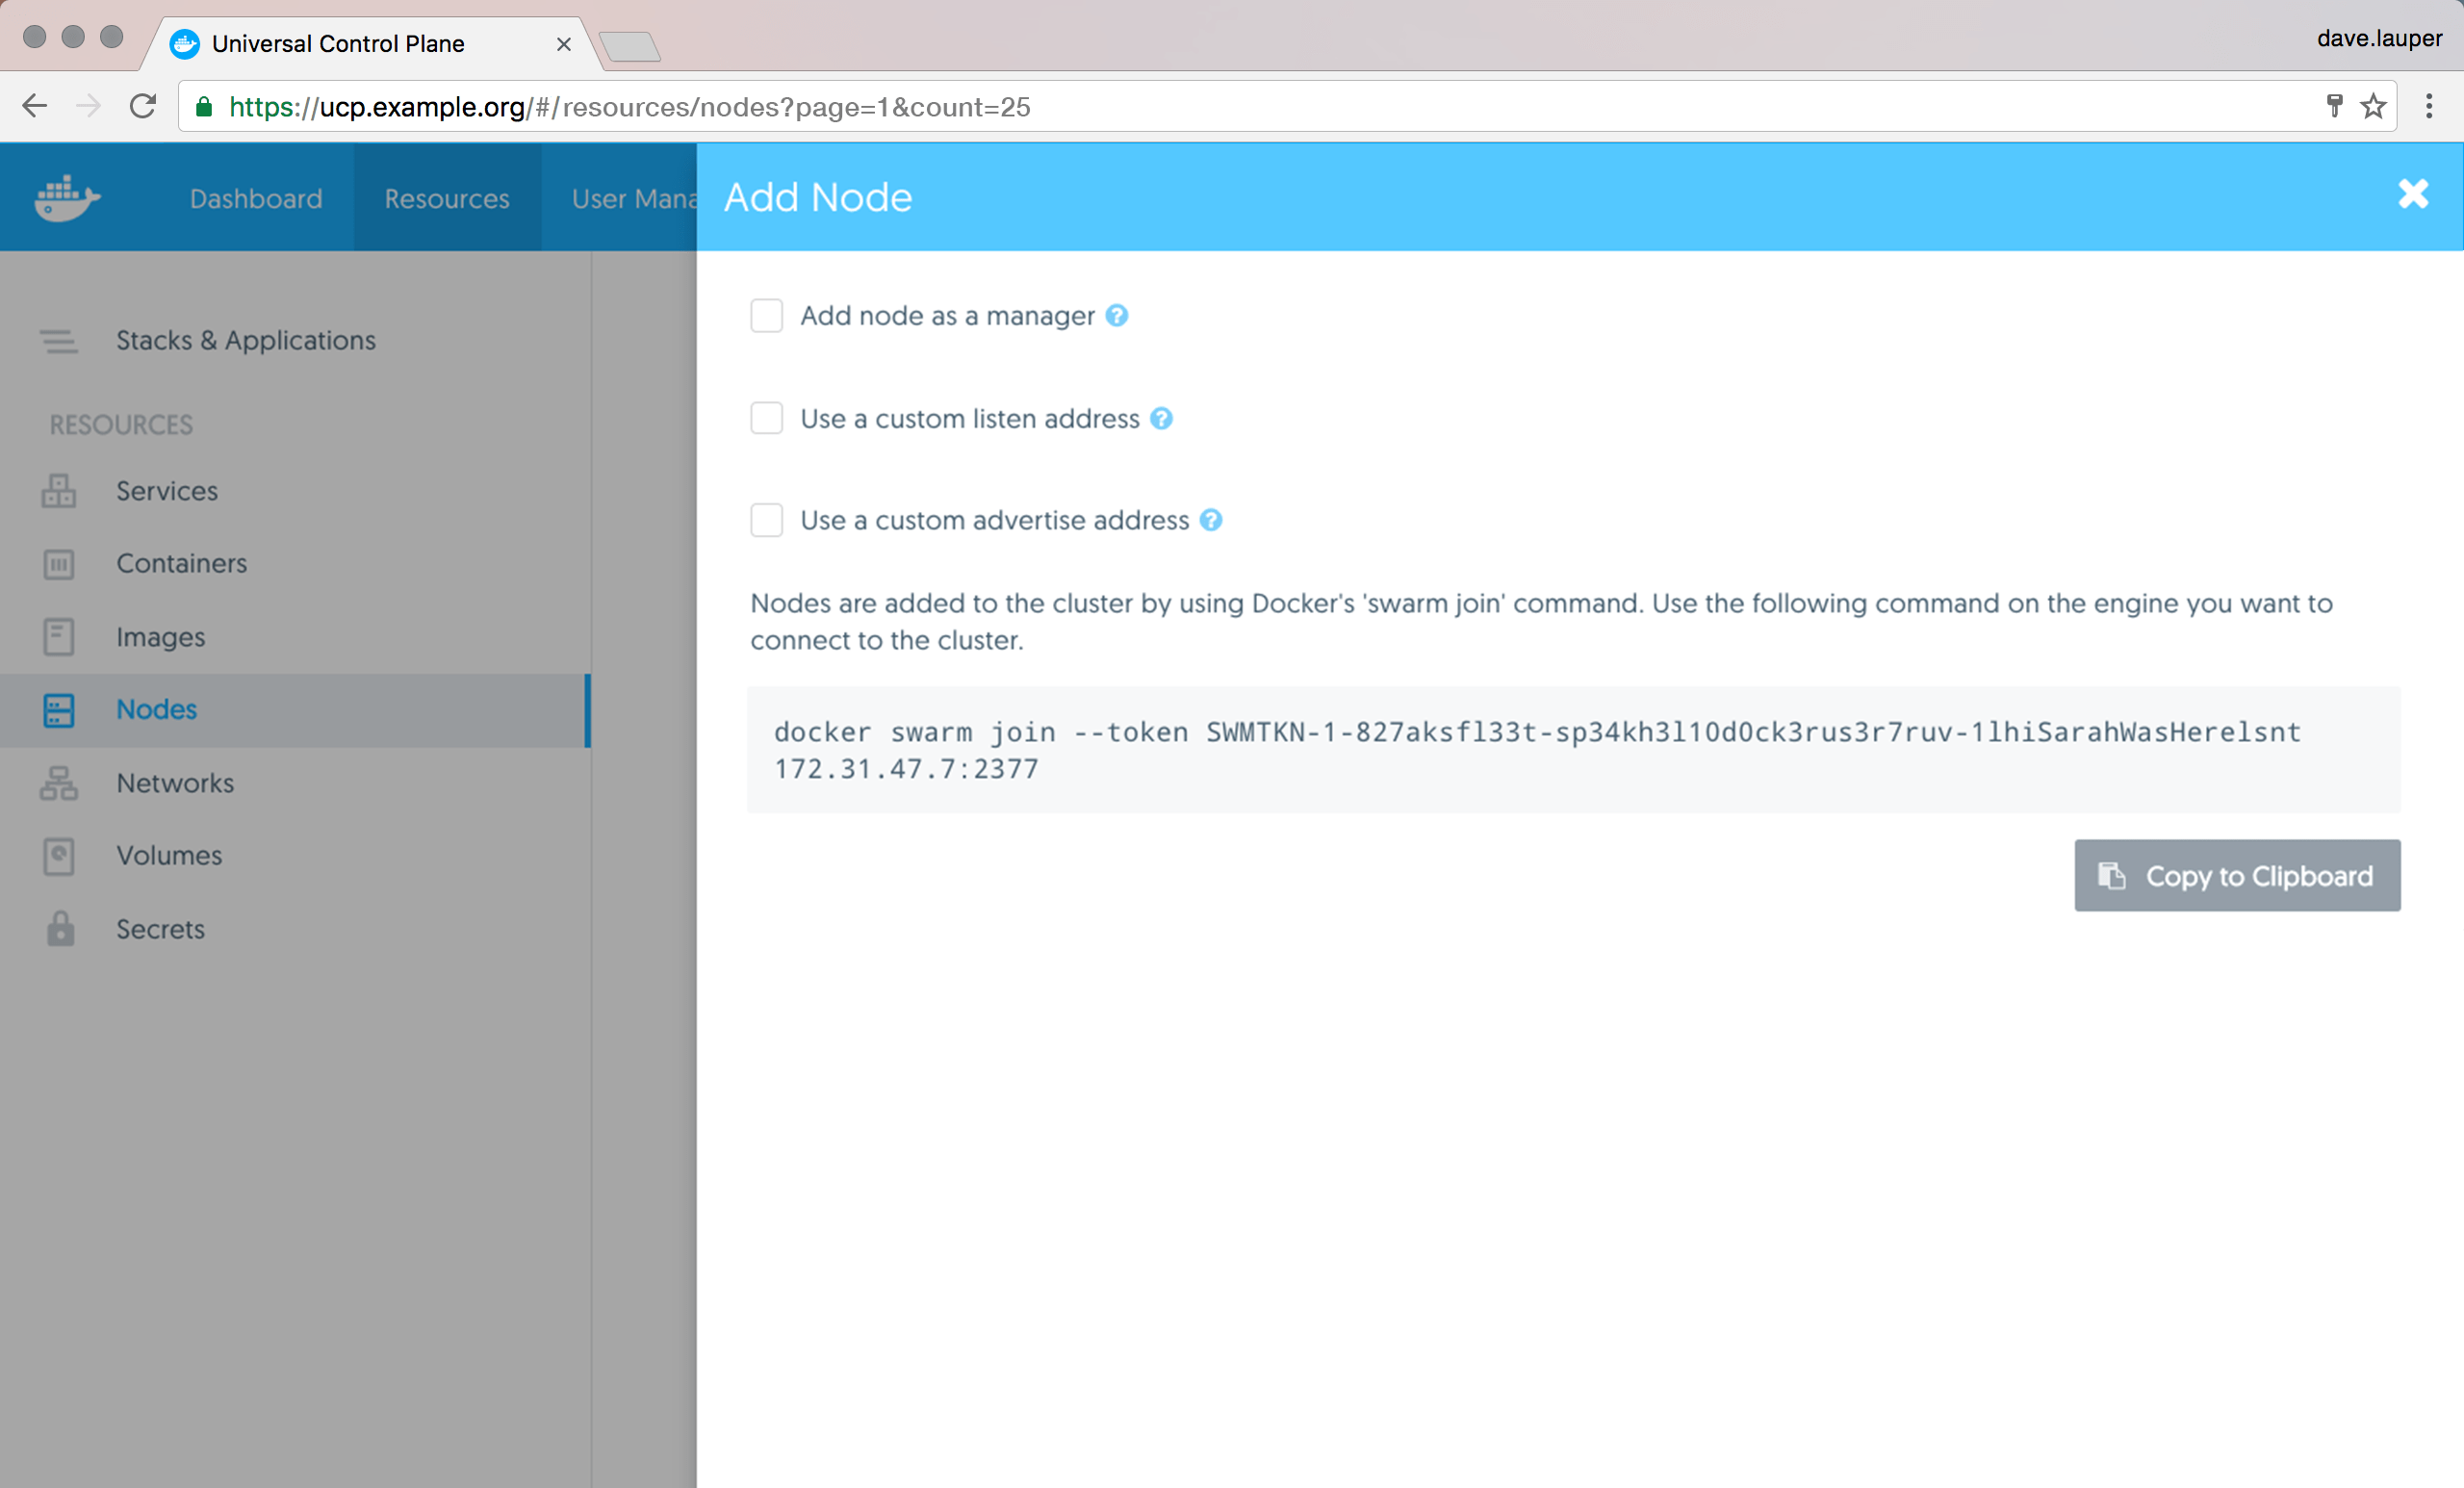Viewport: 2464px width, 1488px height.
Task: Open the Dashboard navigation tab
Action: [256, 198]
